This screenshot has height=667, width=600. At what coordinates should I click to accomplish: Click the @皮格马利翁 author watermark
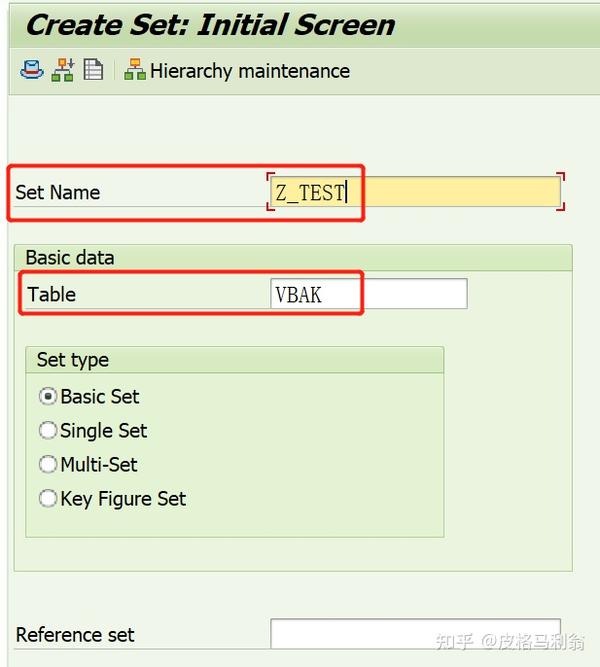532,642
